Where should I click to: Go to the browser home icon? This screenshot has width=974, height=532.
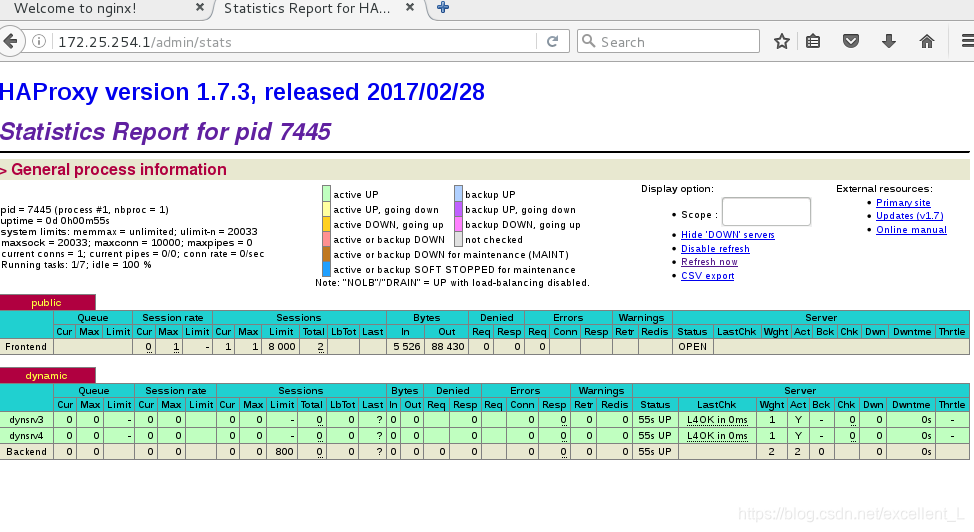coord(927,42)
